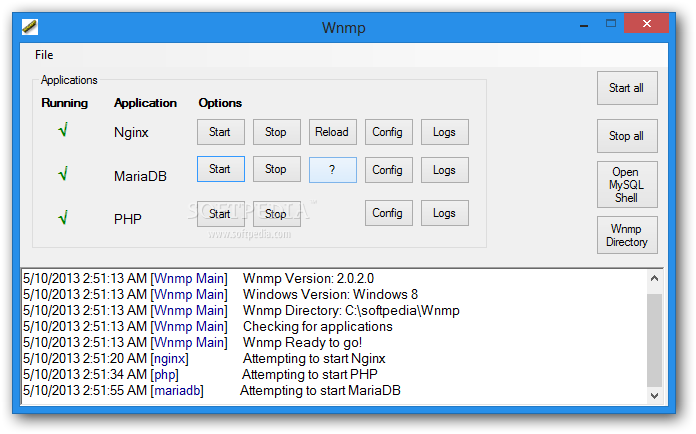This screenshot has width=696, height=434.
Task: Open the File menu
Action: (44, 55)
